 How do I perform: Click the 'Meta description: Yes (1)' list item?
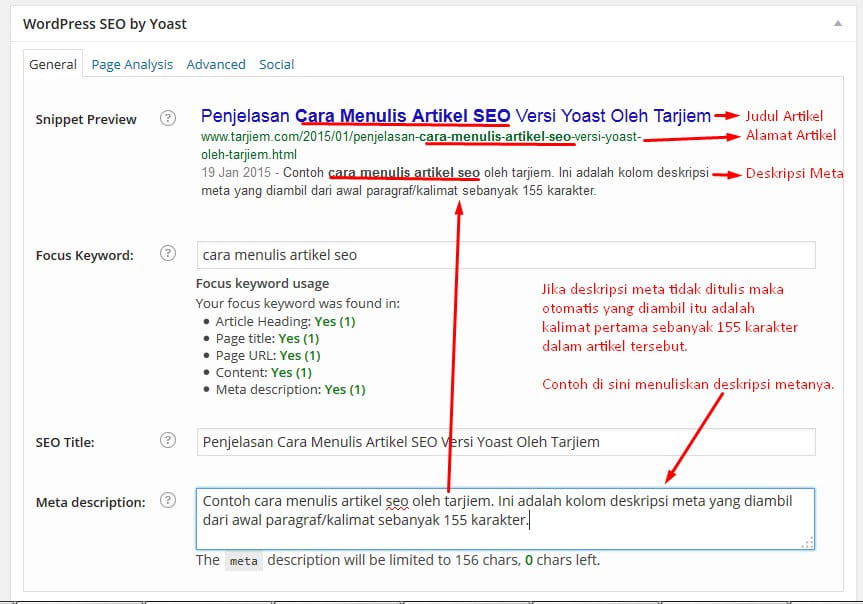point(290,389)
